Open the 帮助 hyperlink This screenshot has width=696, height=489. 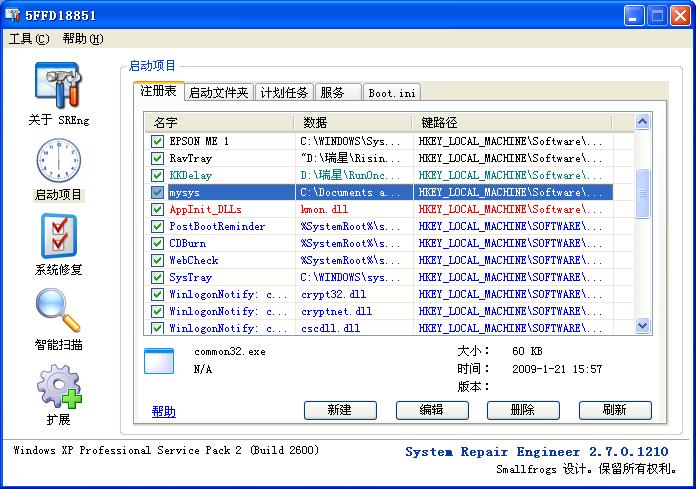coord(164,412)
